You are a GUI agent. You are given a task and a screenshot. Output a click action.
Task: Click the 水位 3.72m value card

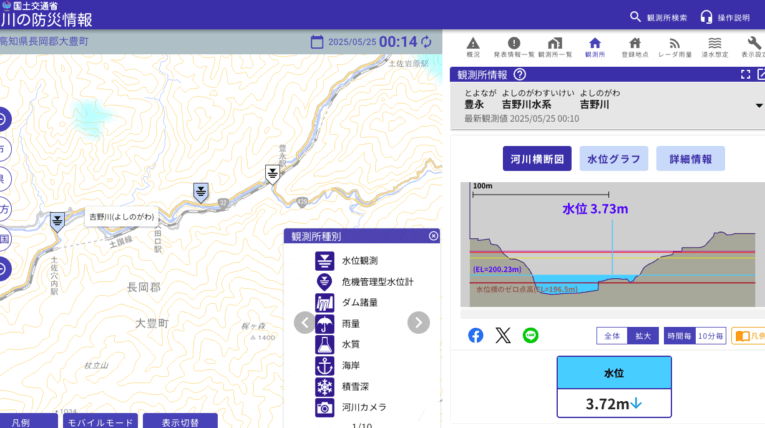614,387
